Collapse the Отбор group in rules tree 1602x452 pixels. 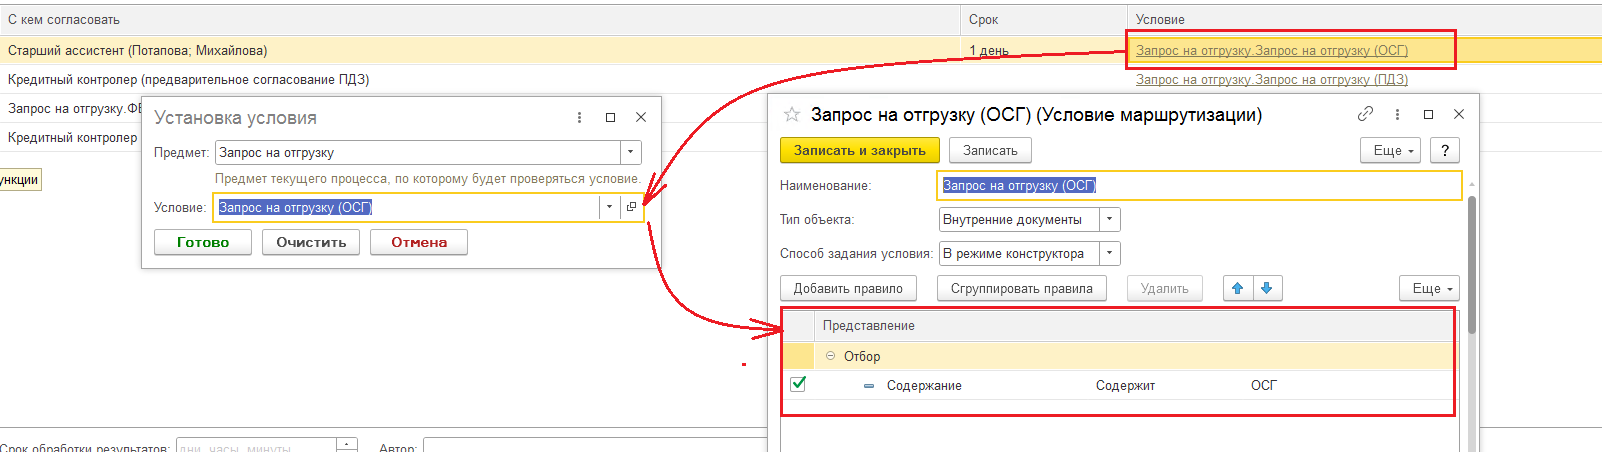click(x=830, y=356)
